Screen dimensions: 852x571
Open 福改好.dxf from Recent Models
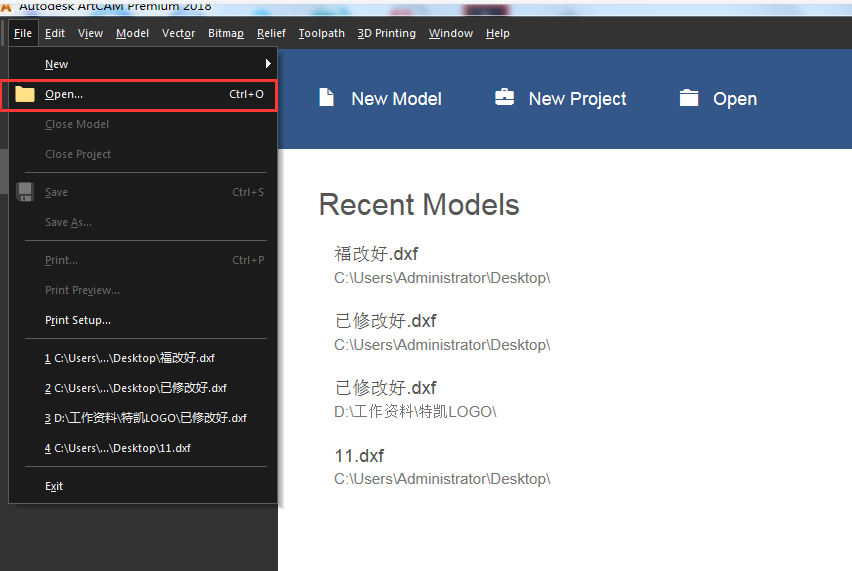coord(376,254)
